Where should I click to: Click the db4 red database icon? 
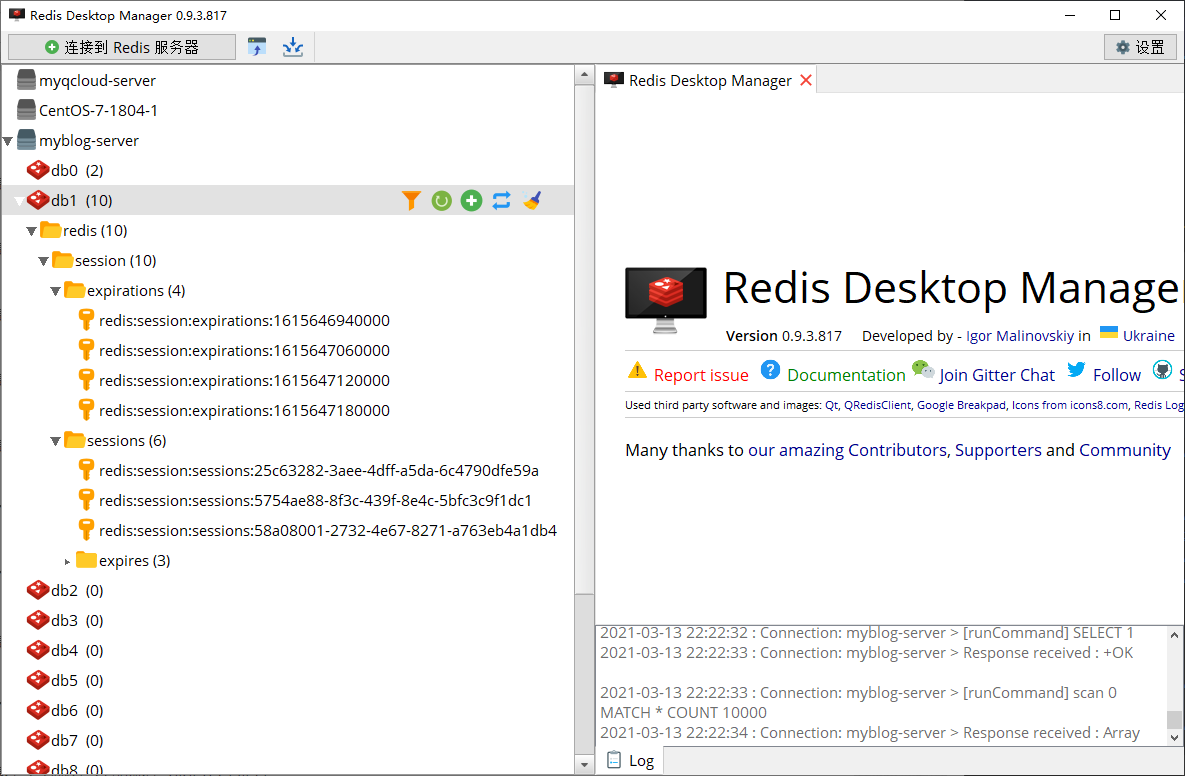tap(38, 650)
